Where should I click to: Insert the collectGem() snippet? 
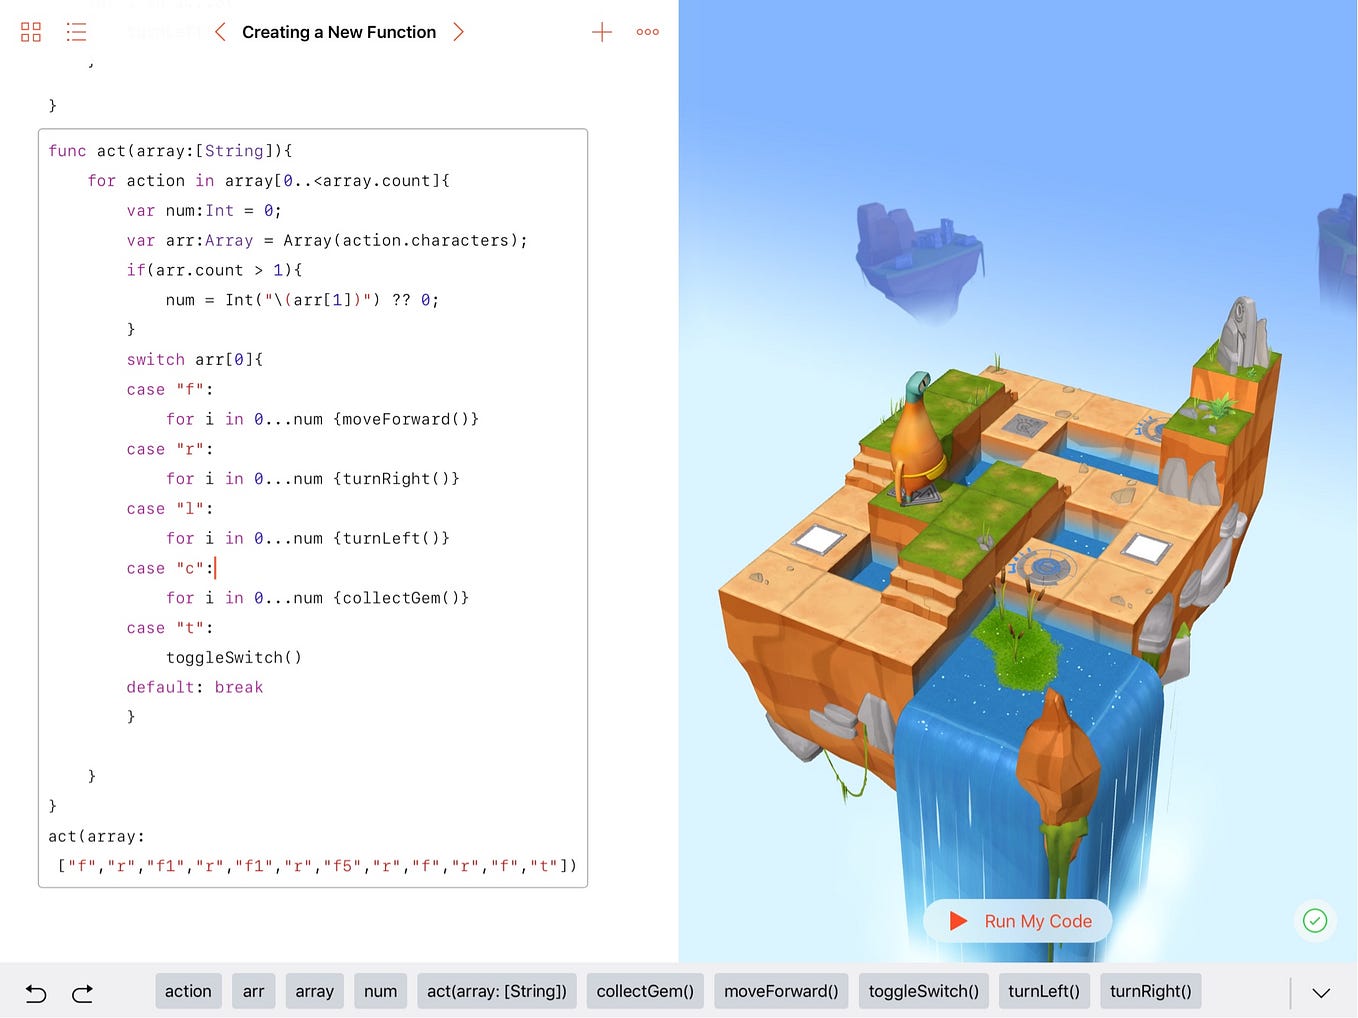(645, 991)
